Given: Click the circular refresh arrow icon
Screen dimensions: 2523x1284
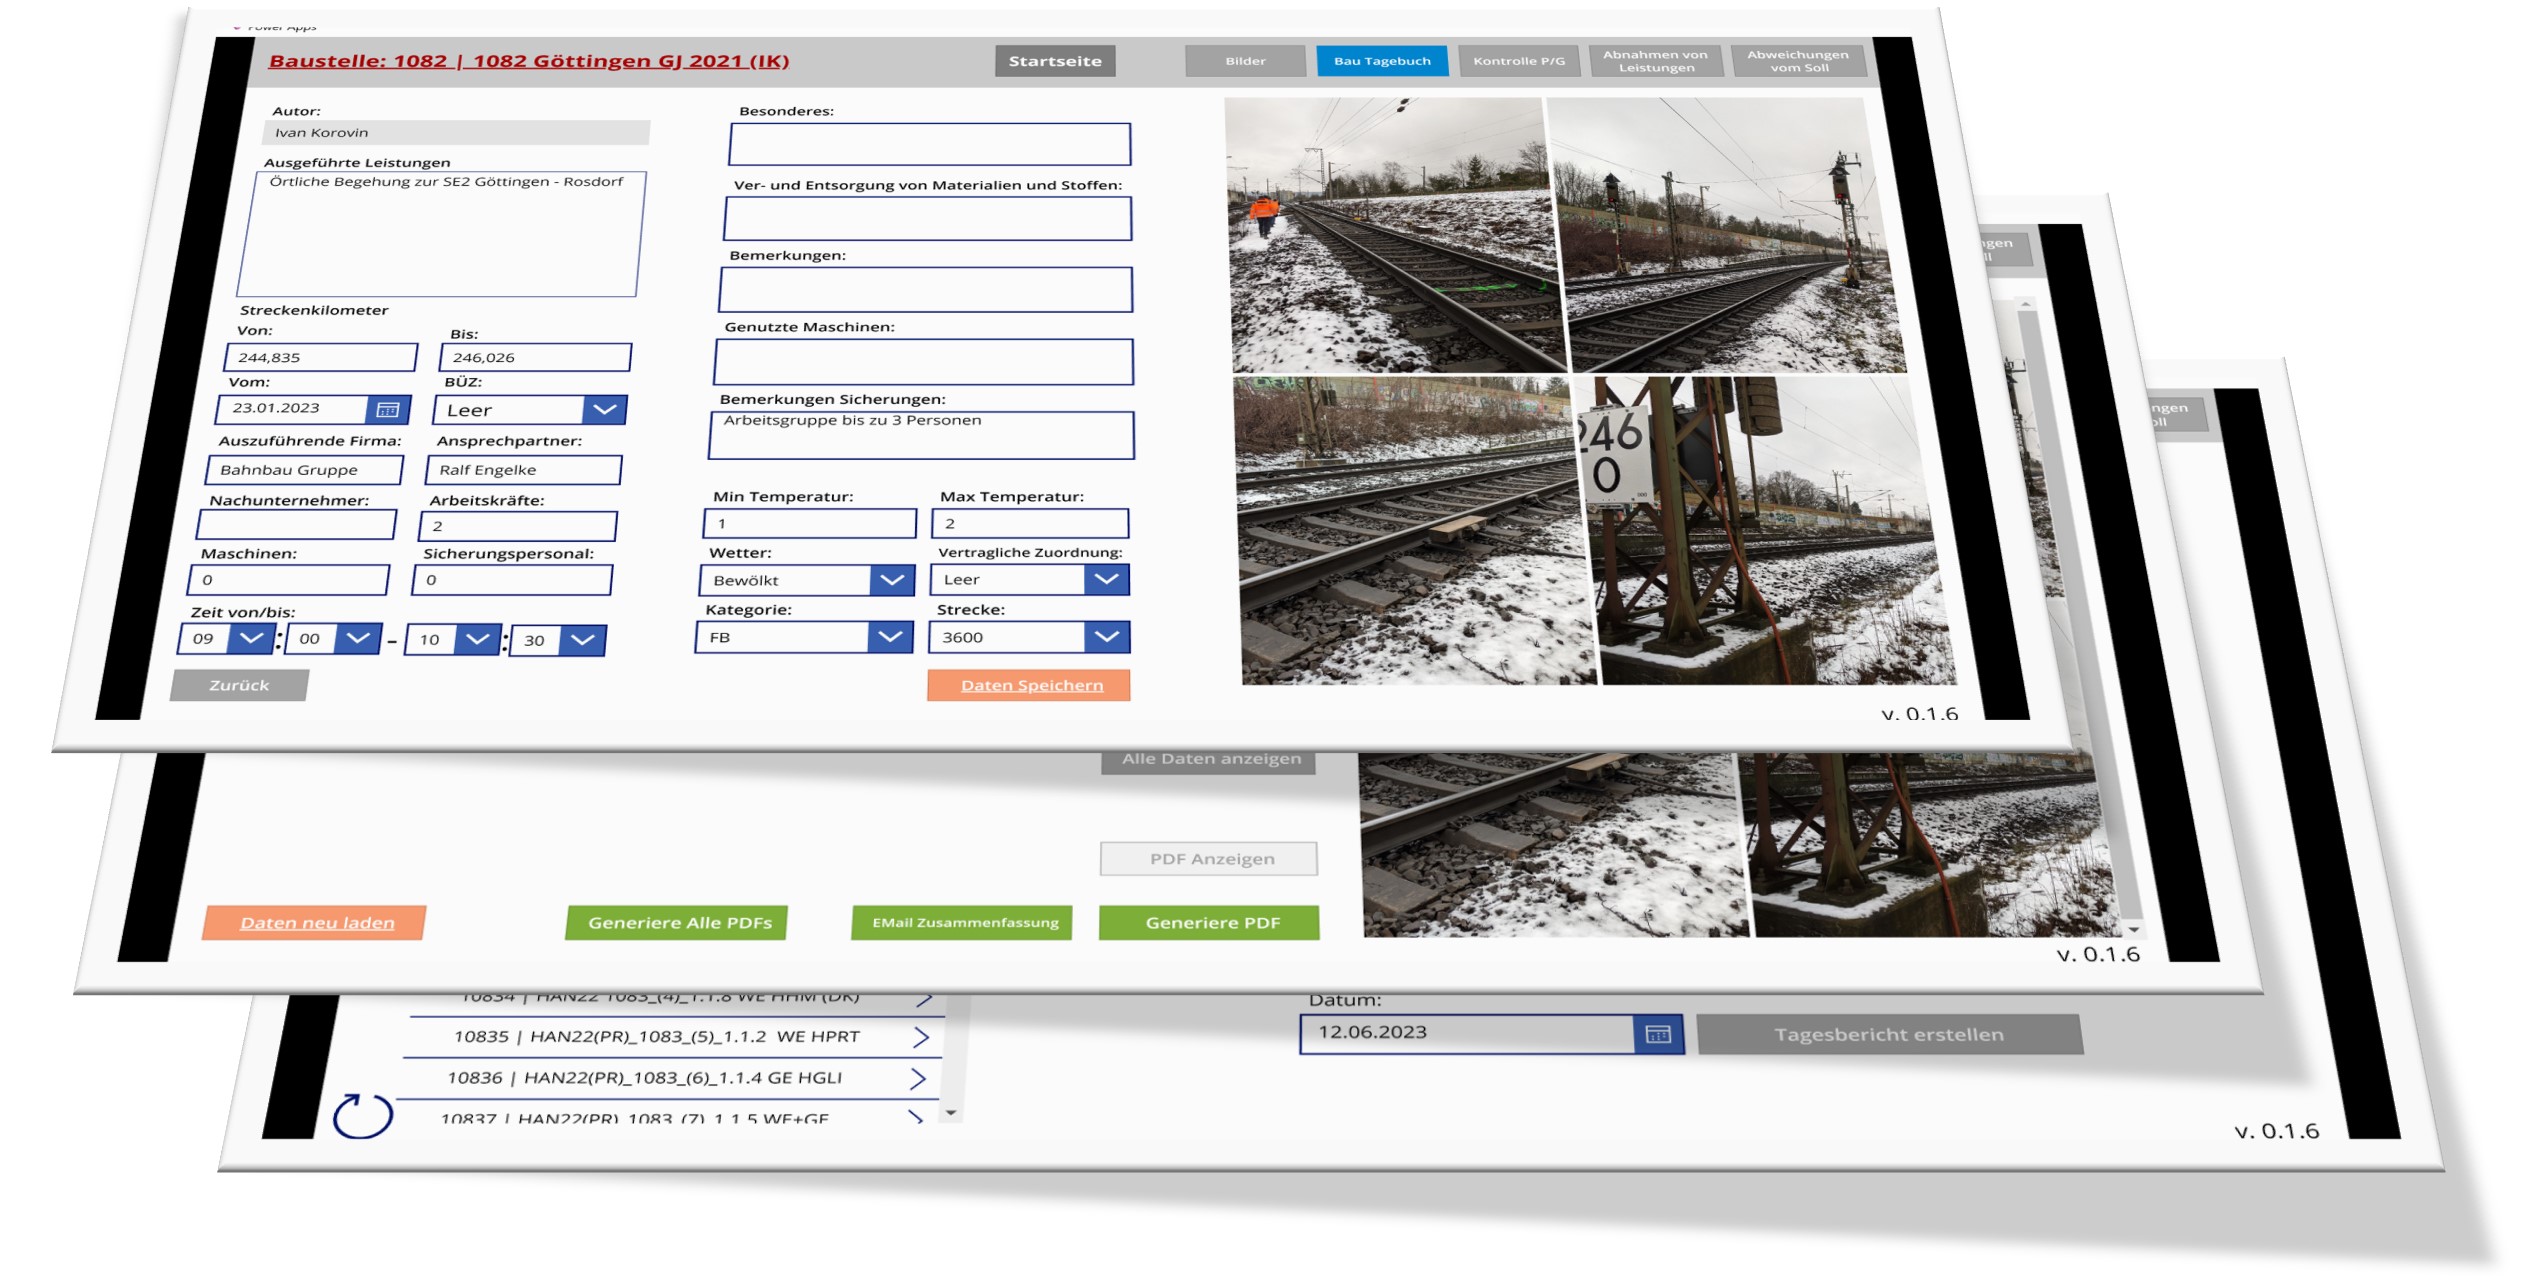Looking at the screenshot, I should (x=362, y=1115).
